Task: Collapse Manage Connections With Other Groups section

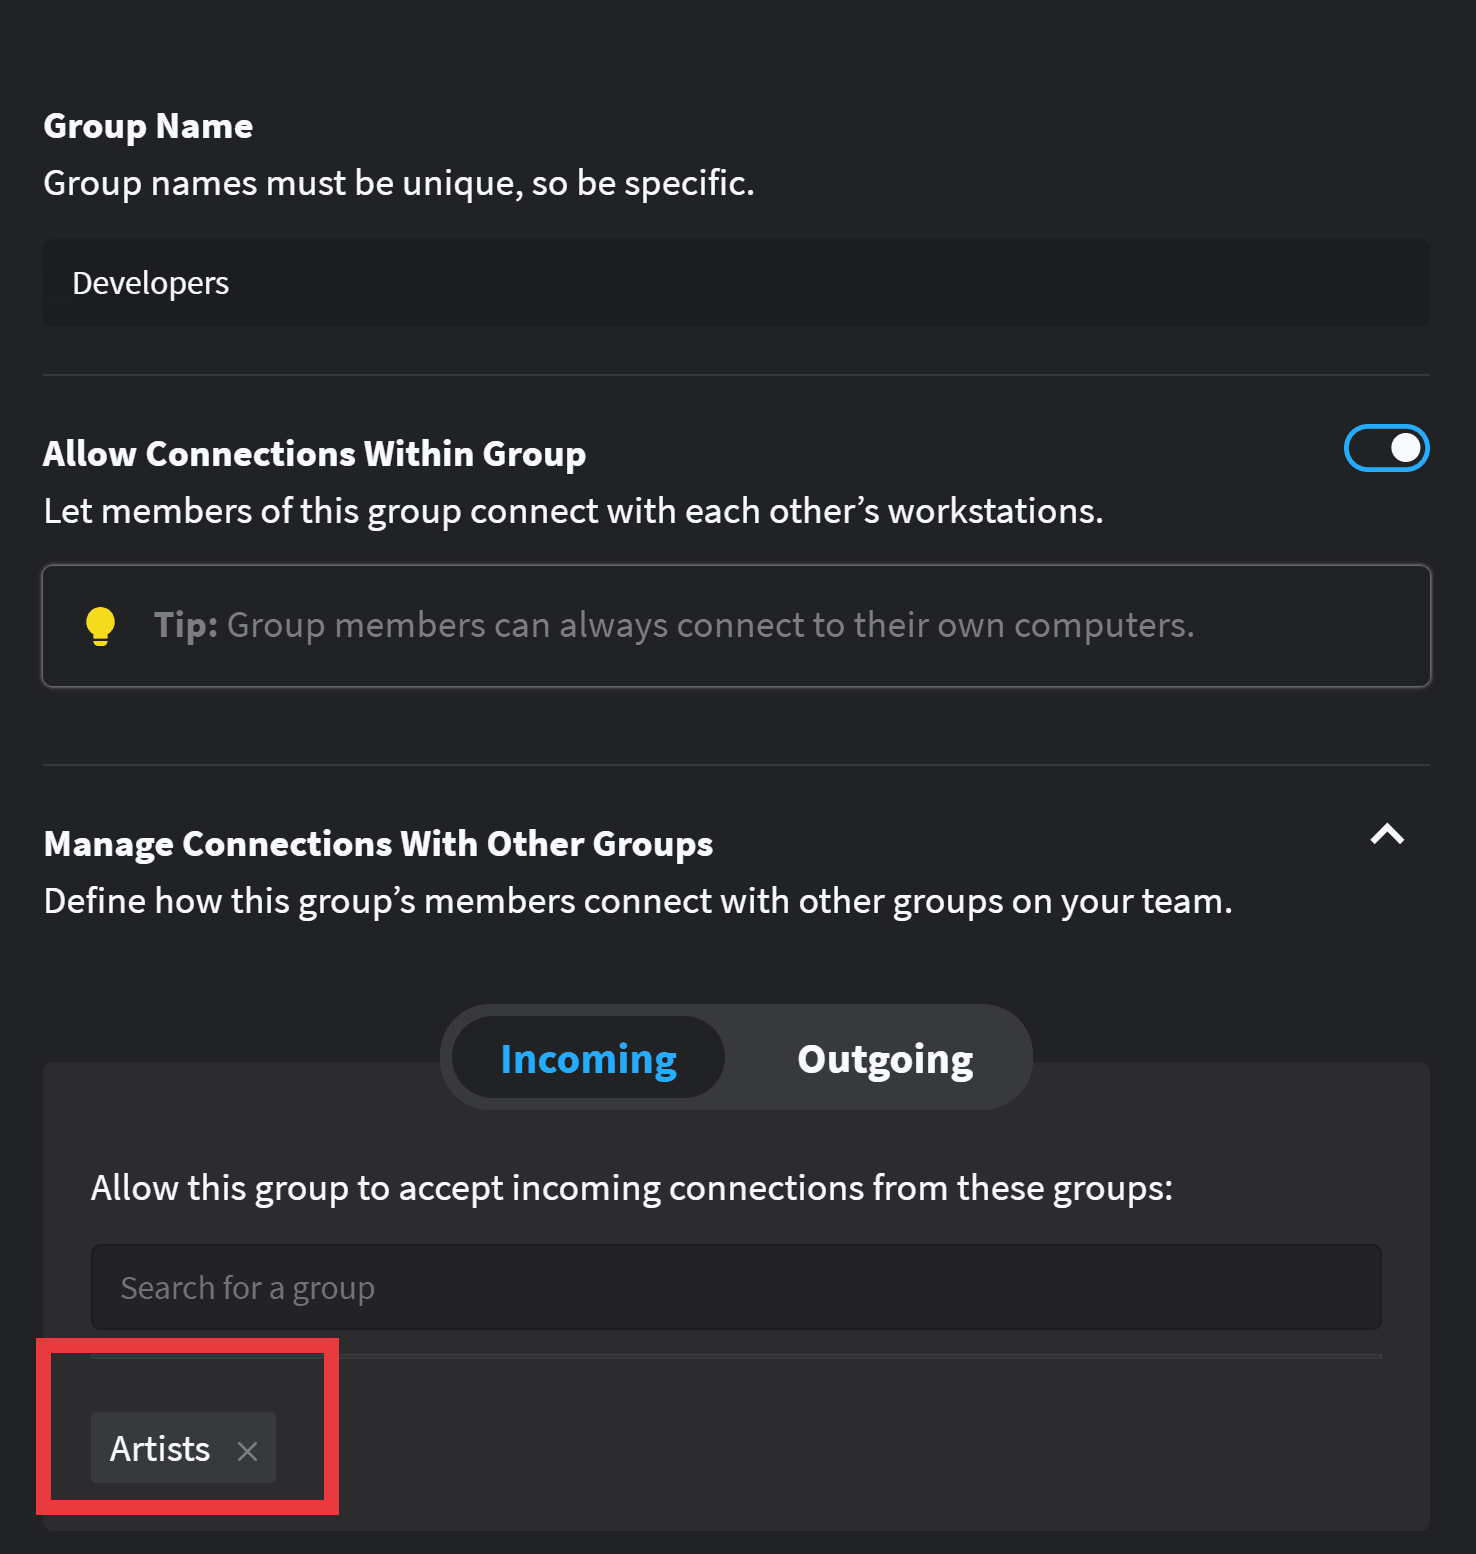Action: point(1387,835)
